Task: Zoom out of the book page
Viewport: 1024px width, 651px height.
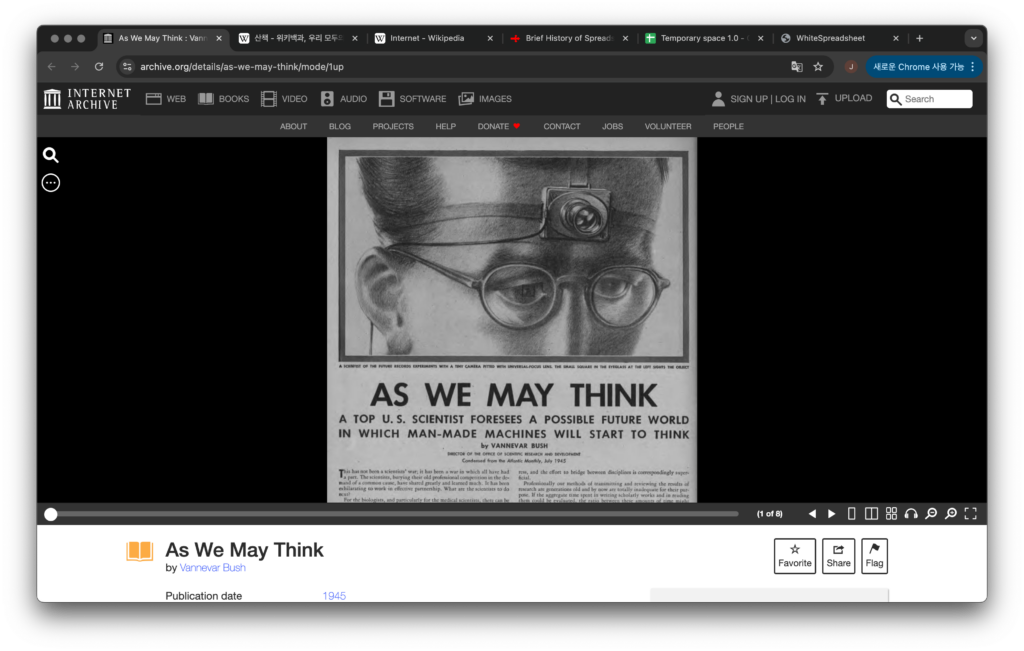Action: (931, 514)
